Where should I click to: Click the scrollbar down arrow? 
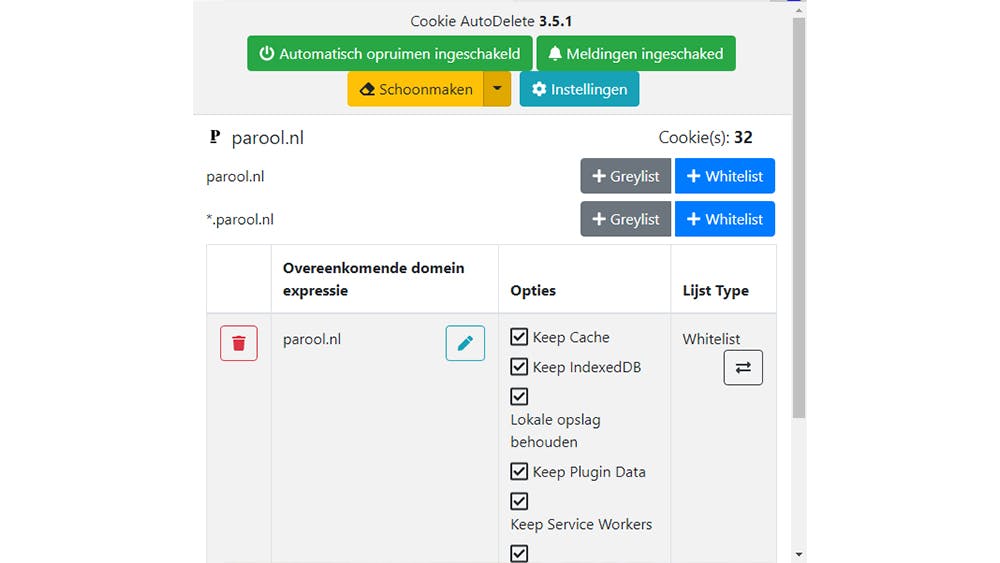click(x=798, y=554)
